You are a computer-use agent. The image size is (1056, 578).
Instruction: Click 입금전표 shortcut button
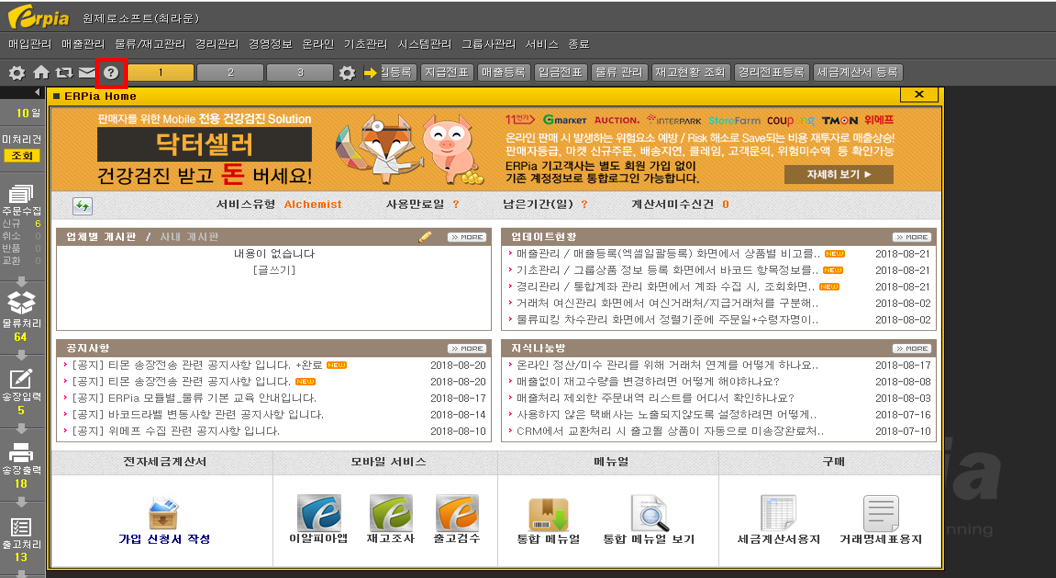tap(560, 72)
